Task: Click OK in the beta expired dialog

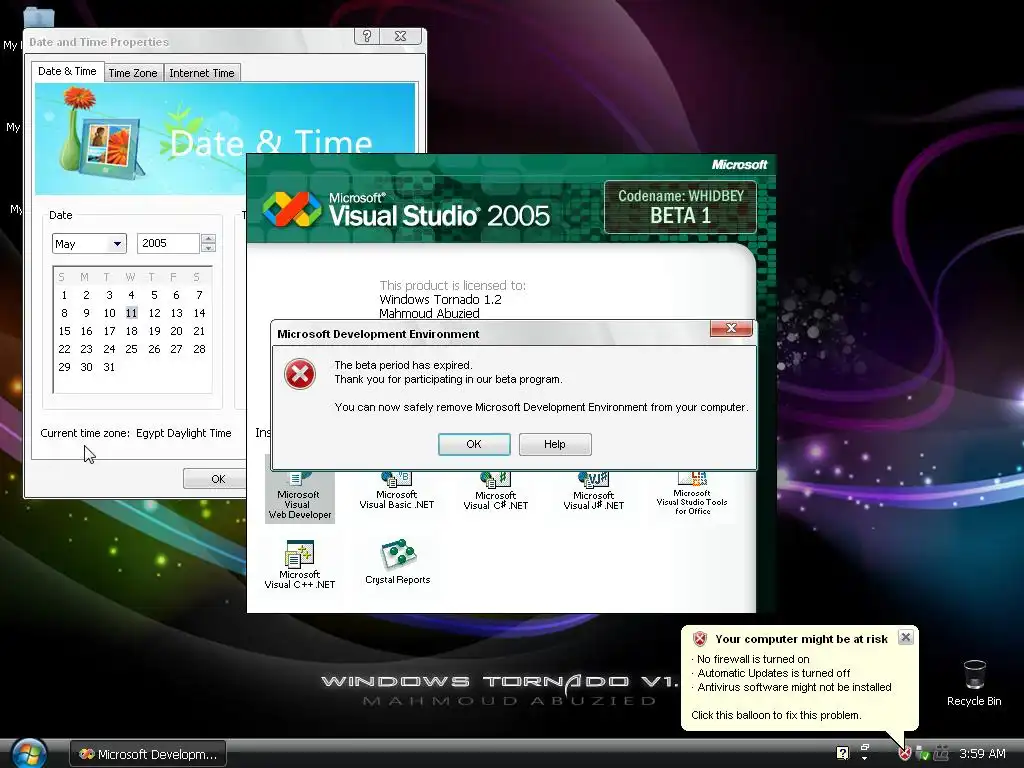Action: [x=474, y=444]
